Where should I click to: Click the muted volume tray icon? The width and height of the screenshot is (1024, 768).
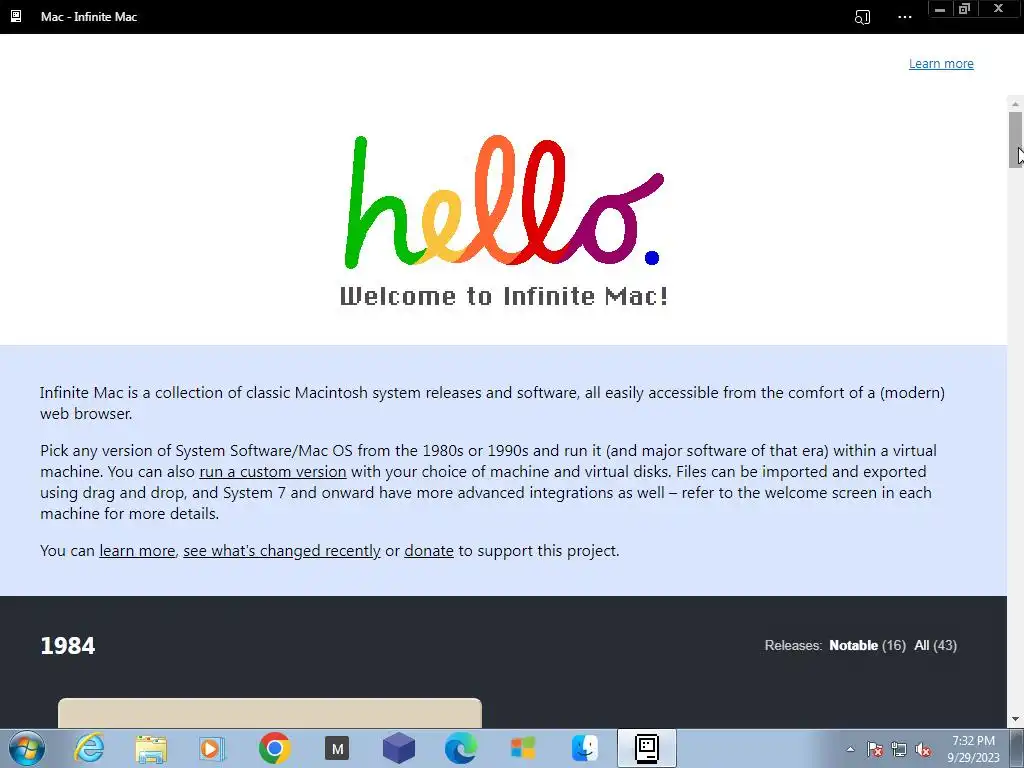[x=923, y=749]
